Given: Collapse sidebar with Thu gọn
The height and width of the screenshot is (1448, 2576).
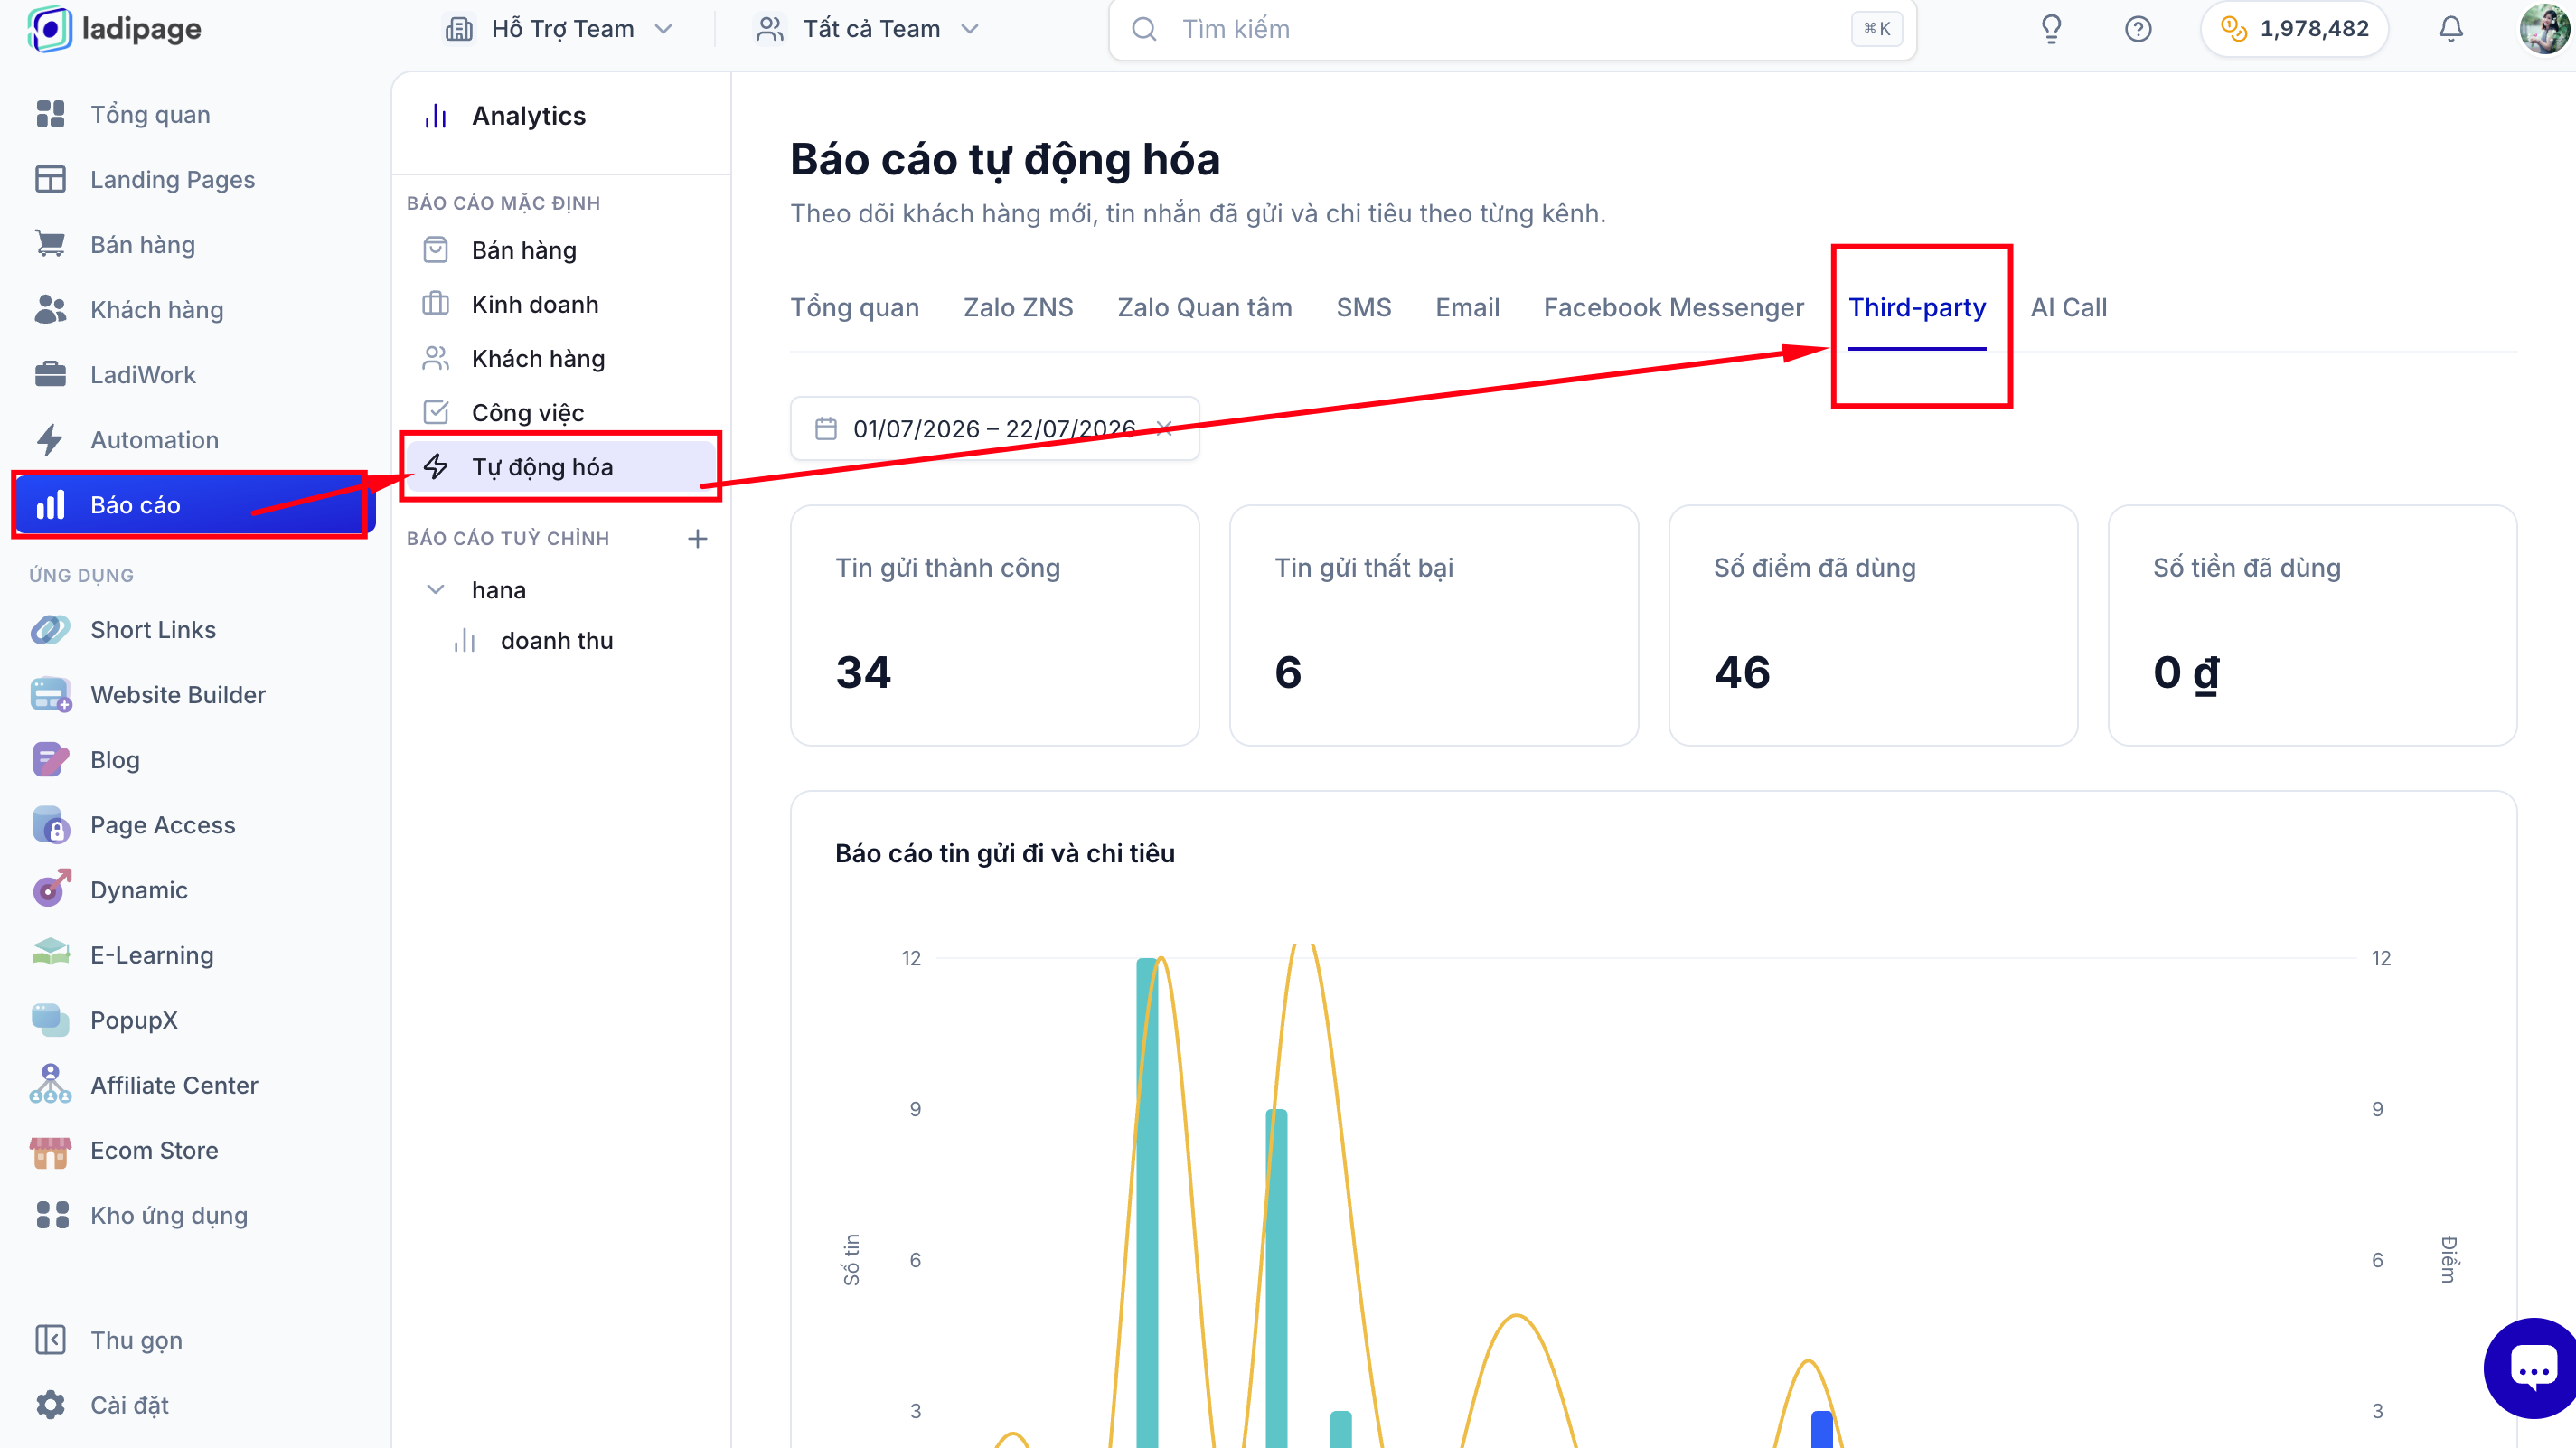Looking at the screenshot, I should [136, 1340].
